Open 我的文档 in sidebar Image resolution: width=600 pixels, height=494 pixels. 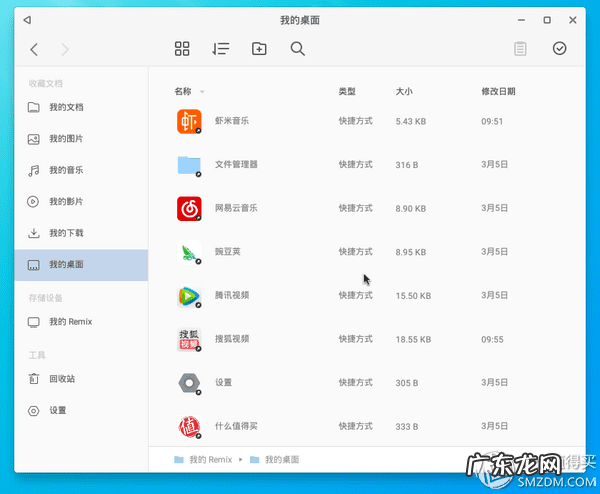click(x=66, y=107)
